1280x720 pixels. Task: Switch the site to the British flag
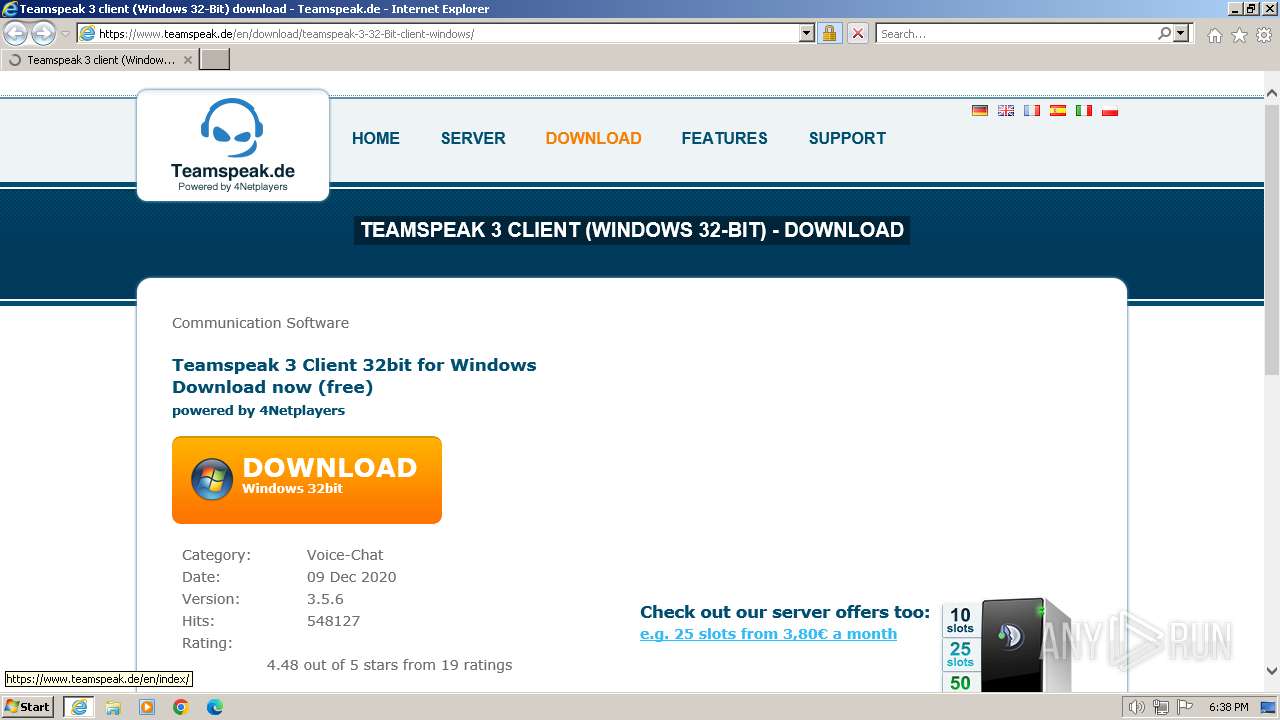pyautogui.click(x=1006, y=111)
